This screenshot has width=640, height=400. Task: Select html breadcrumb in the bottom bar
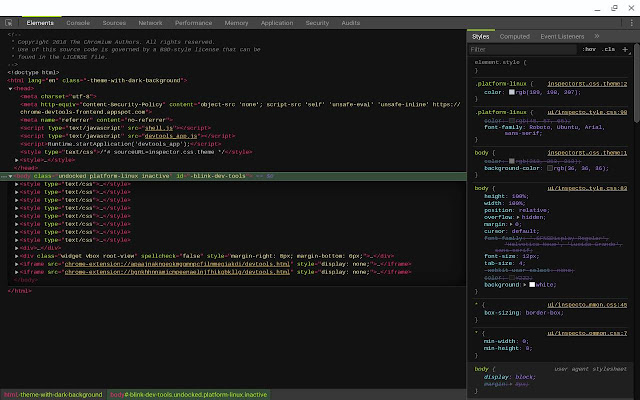pos(52,395)
